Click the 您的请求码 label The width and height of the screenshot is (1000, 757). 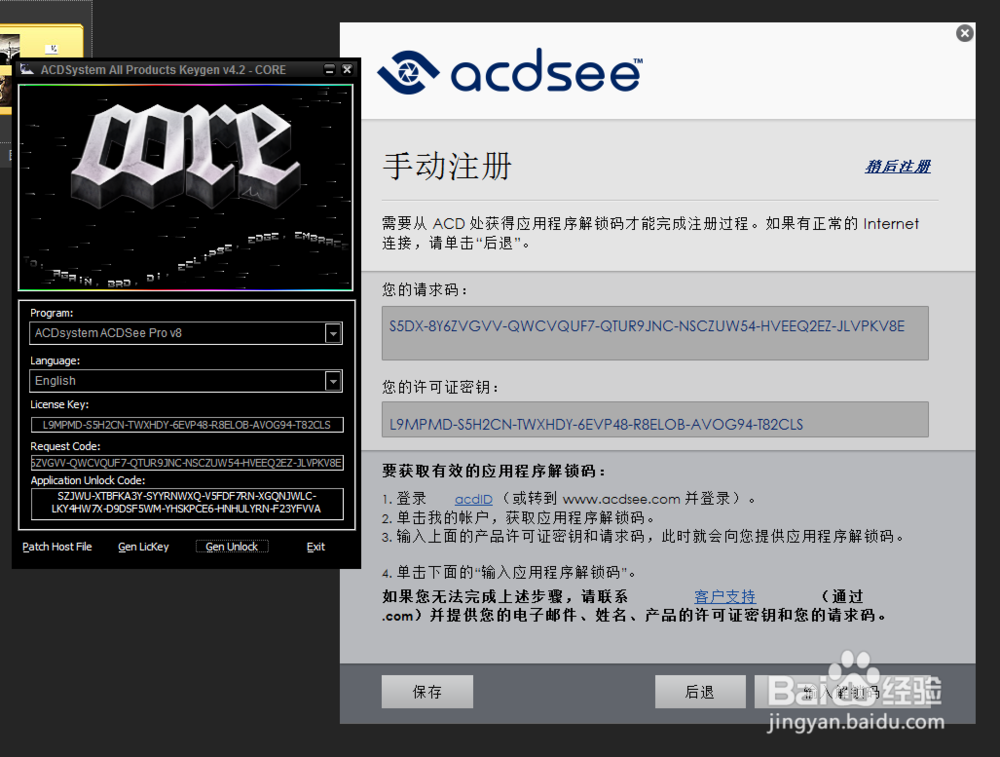(425, 290)
